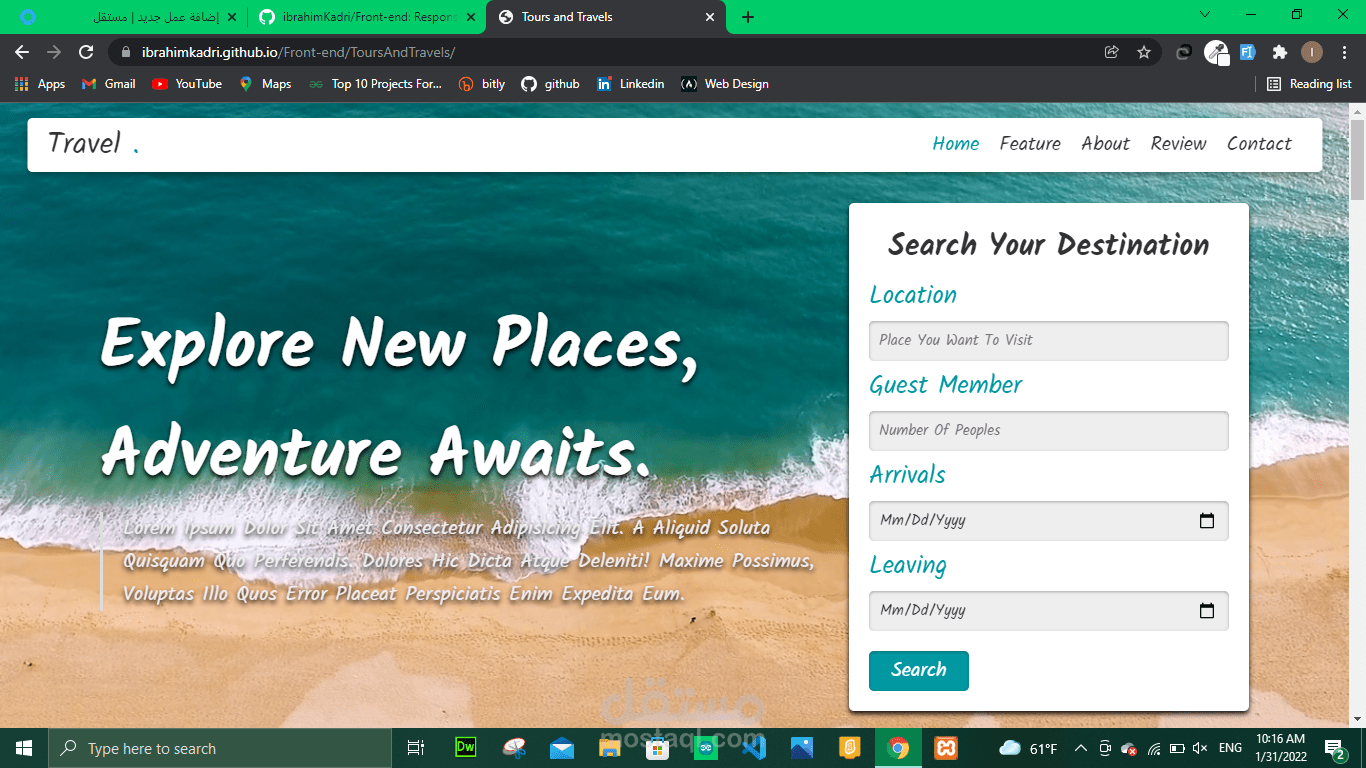Close the Tours and Travels tab
Screen dimensions: 1366x768
point(710,17)
